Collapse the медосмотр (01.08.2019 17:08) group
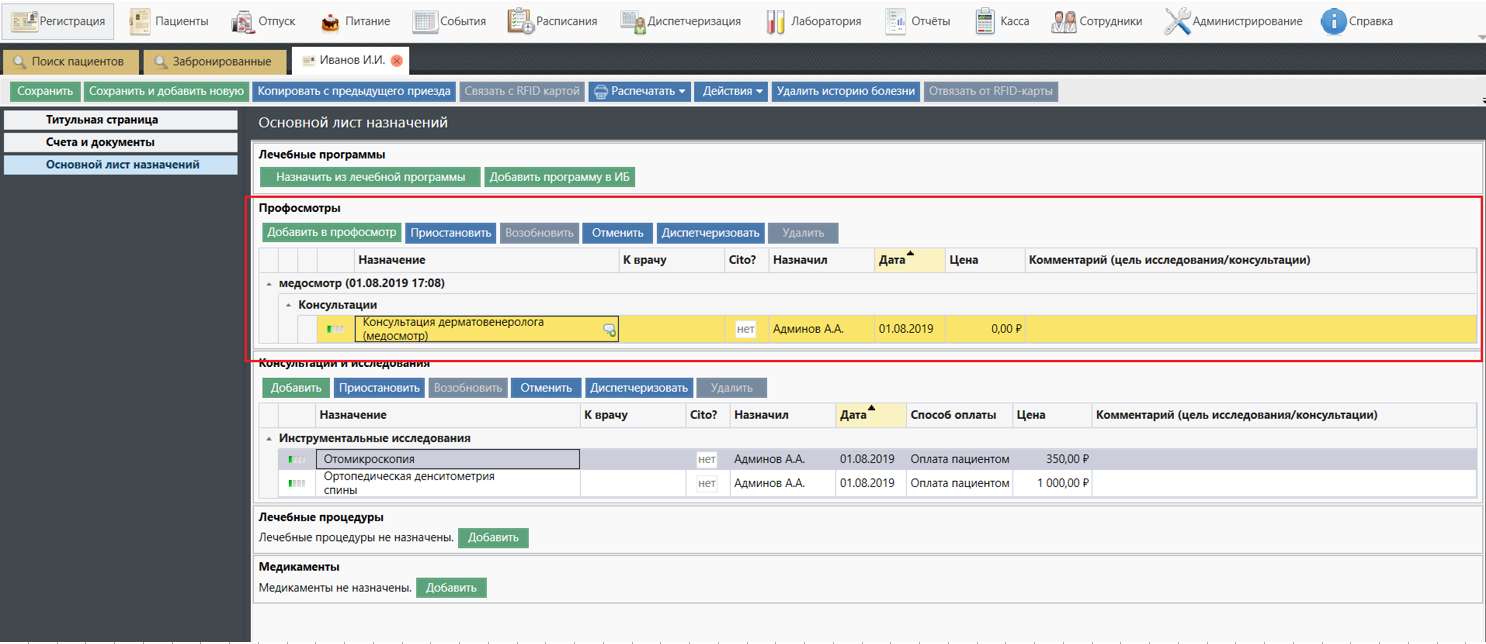 tap(269, 284)
